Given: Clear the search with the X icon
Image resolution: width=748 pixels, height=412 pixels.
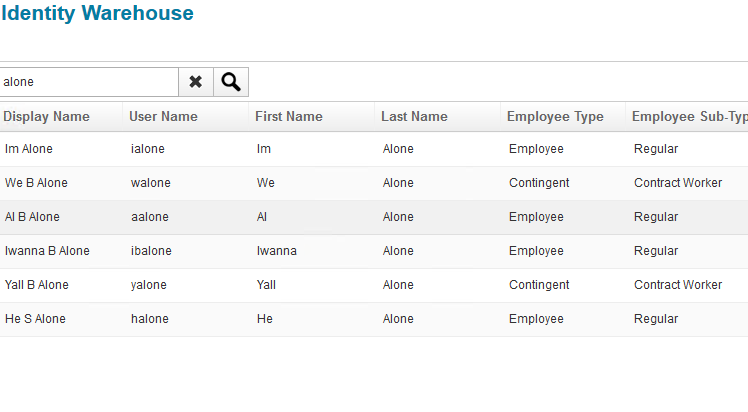Looking at the screenshot, I should point(196,82).
